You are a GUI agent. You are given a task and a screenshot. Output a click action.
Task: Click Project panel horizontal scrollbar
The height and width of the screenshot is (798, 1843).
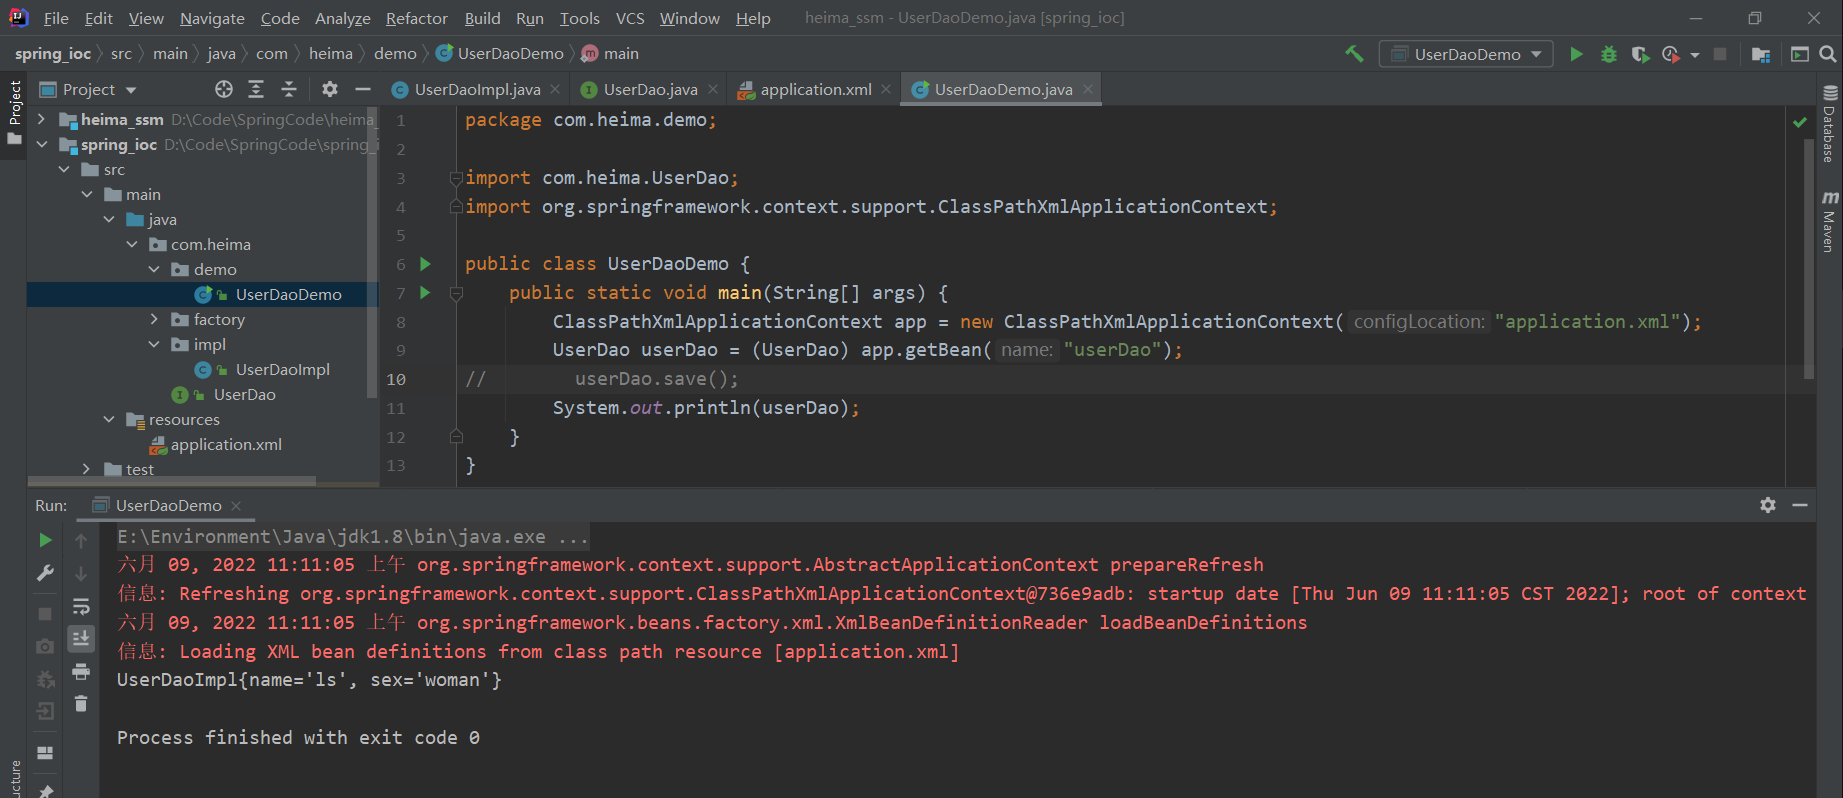point(170,481)
